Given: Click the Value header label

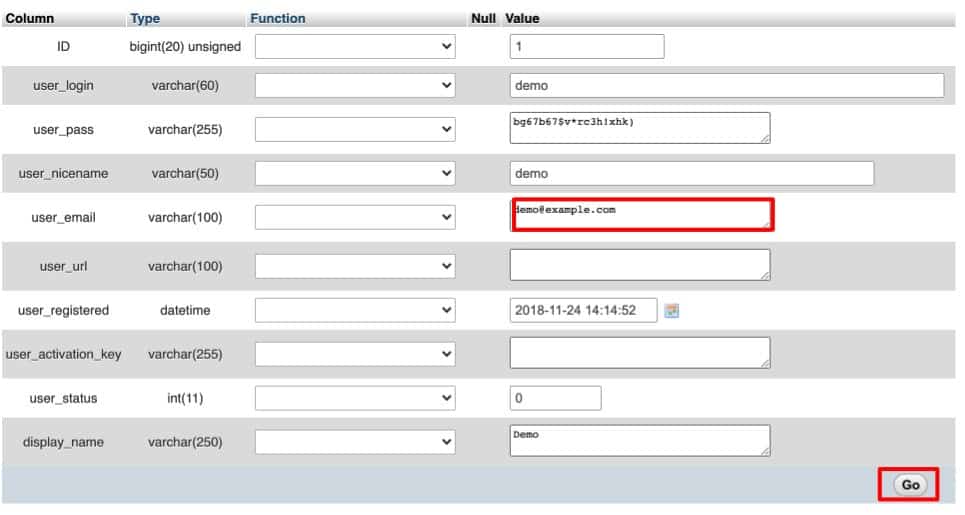Looking at the screenshot, I should pos(523,18).
